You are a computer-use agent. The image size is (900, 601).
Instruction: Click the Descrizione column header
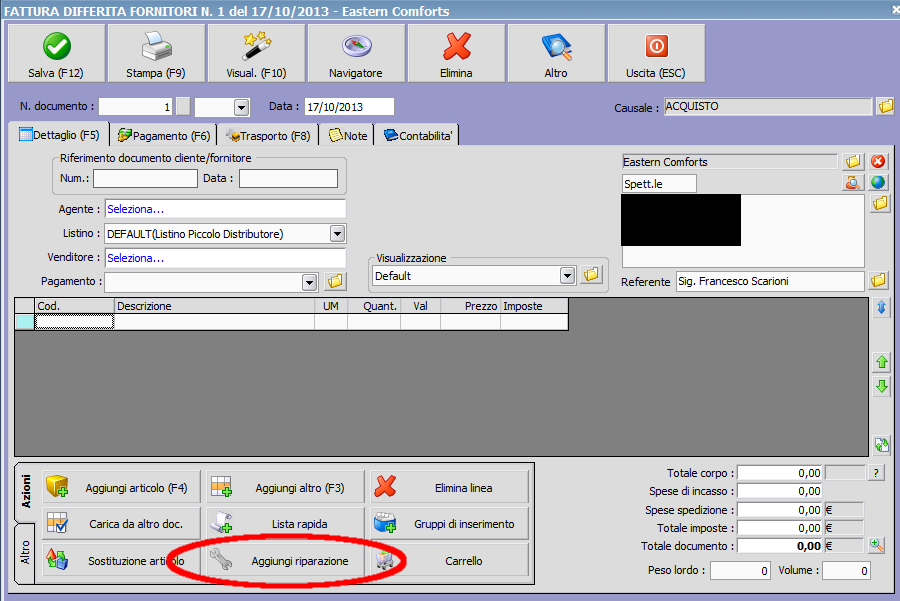click(x=215, y=306)
